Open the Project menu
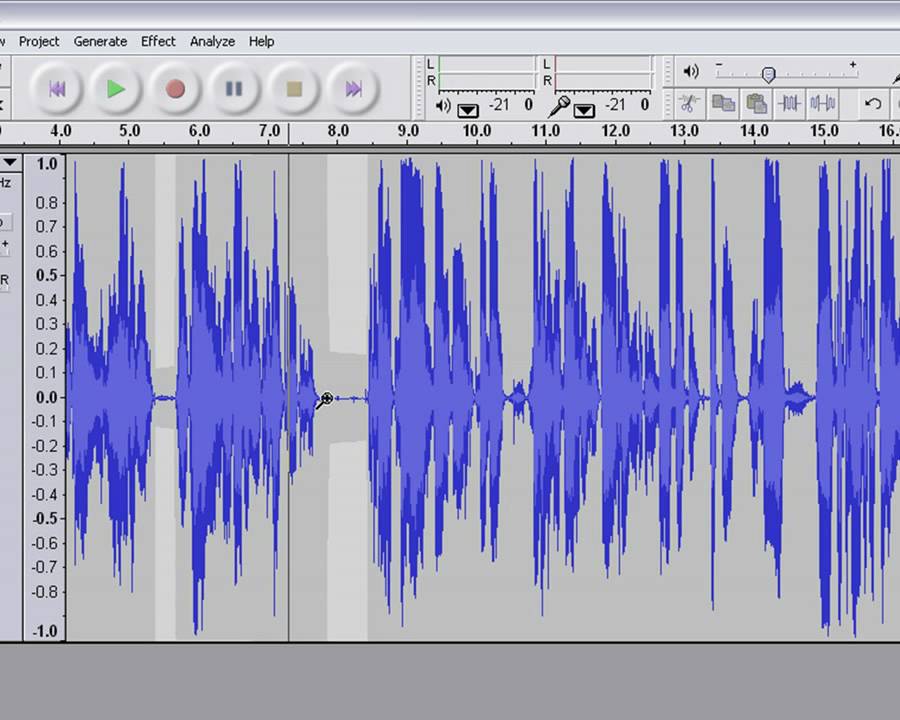Image resolution: width=900 pixels, height=720 pixels. coord(39,41)
